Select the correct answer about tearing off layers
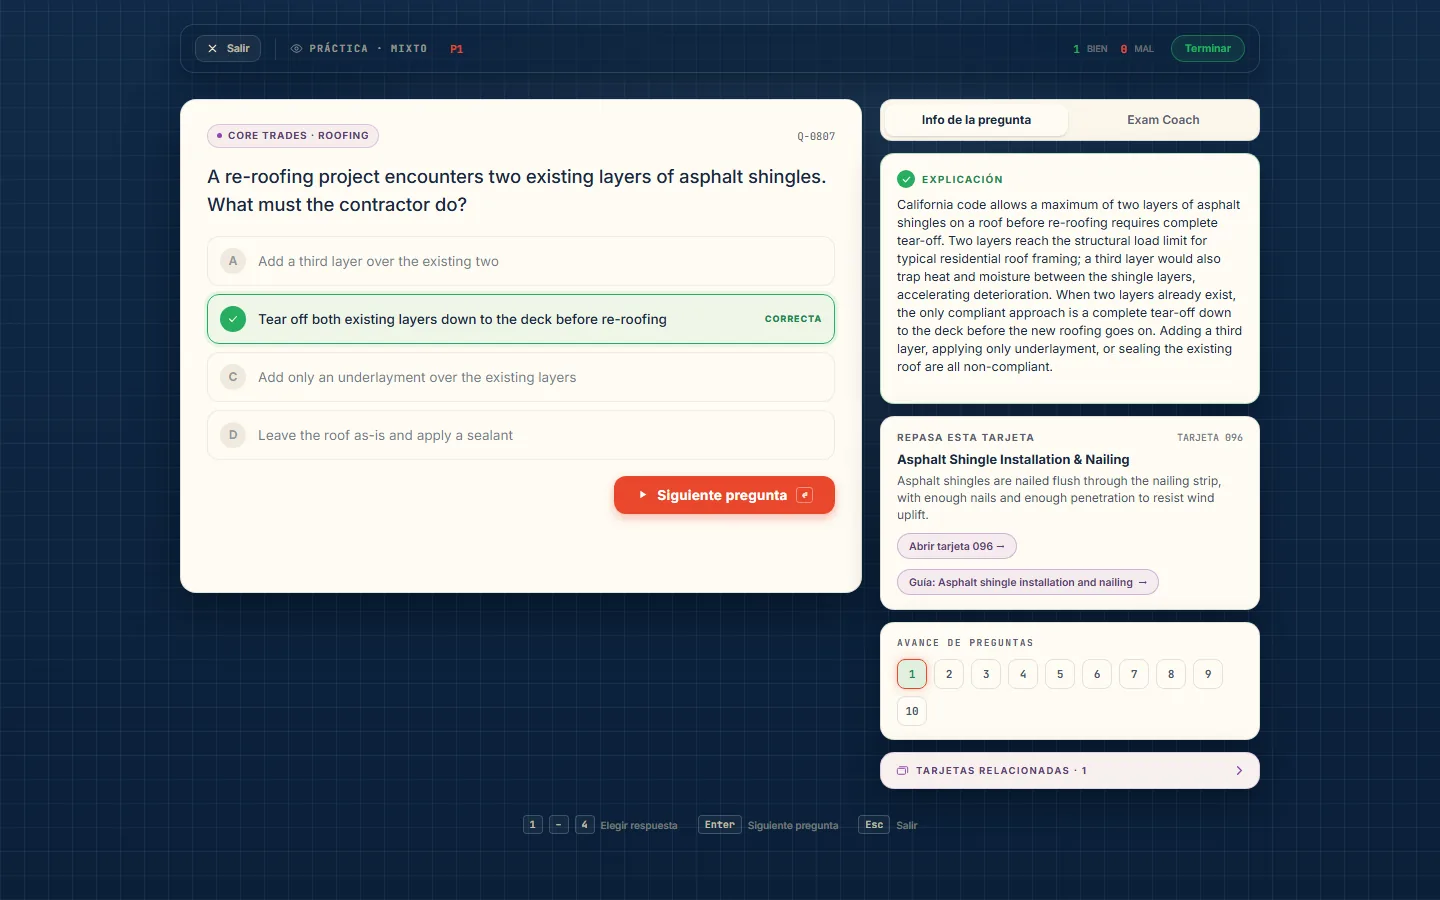The width and height of the screenshot is (1440, 900). click(x=521, y=319)
